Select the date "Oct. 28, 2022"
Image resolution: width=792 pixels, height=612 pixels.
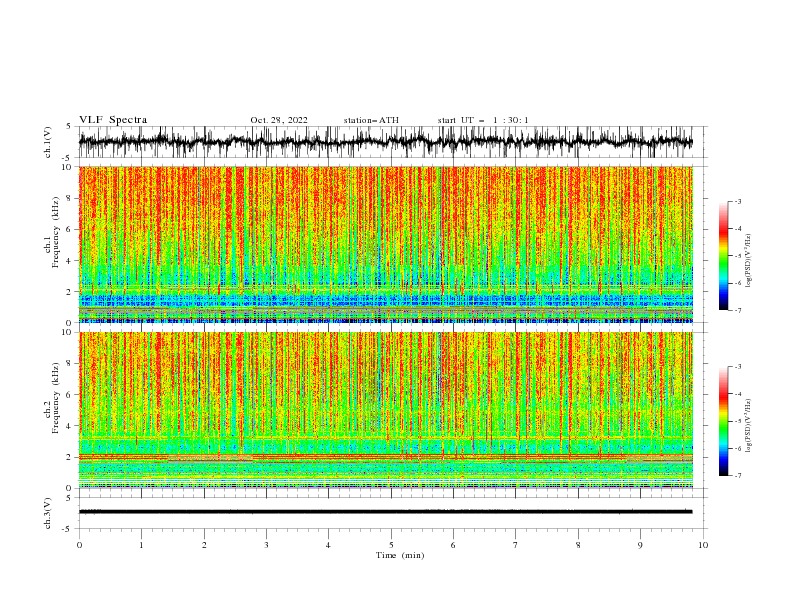click(x=279, y=120)
